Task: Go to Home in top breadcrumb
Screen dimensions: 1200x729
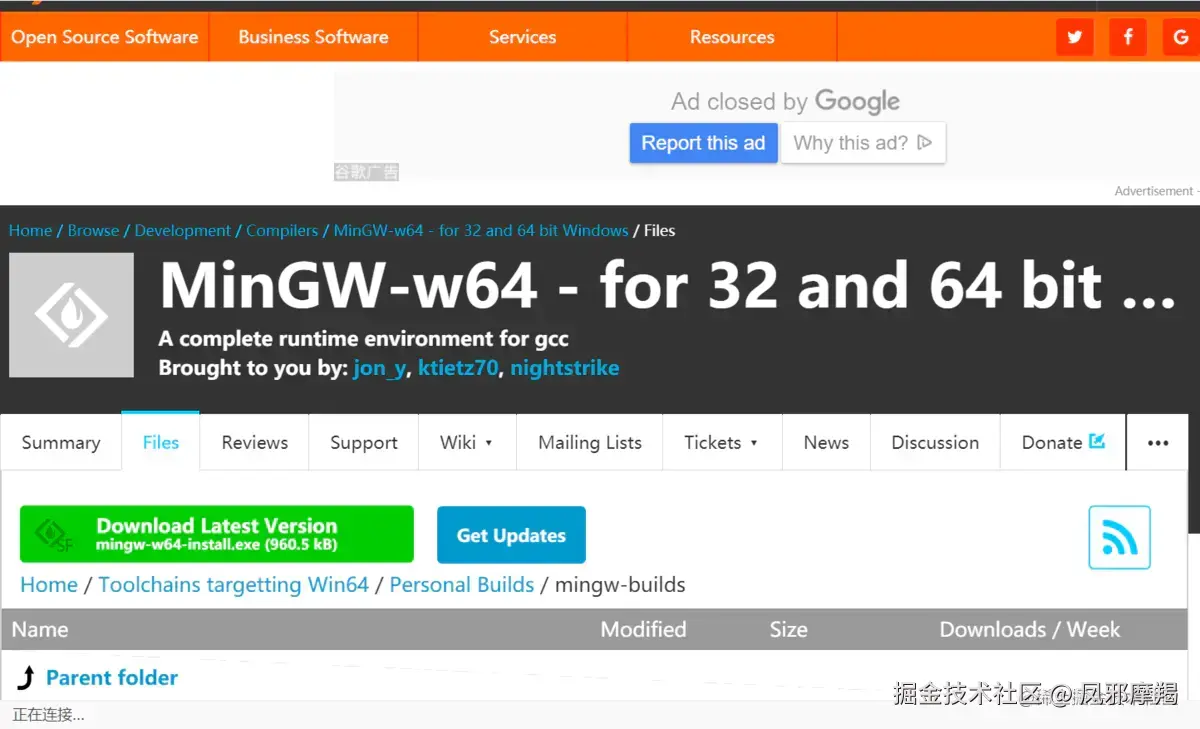Action: click(x=30, y=230)
